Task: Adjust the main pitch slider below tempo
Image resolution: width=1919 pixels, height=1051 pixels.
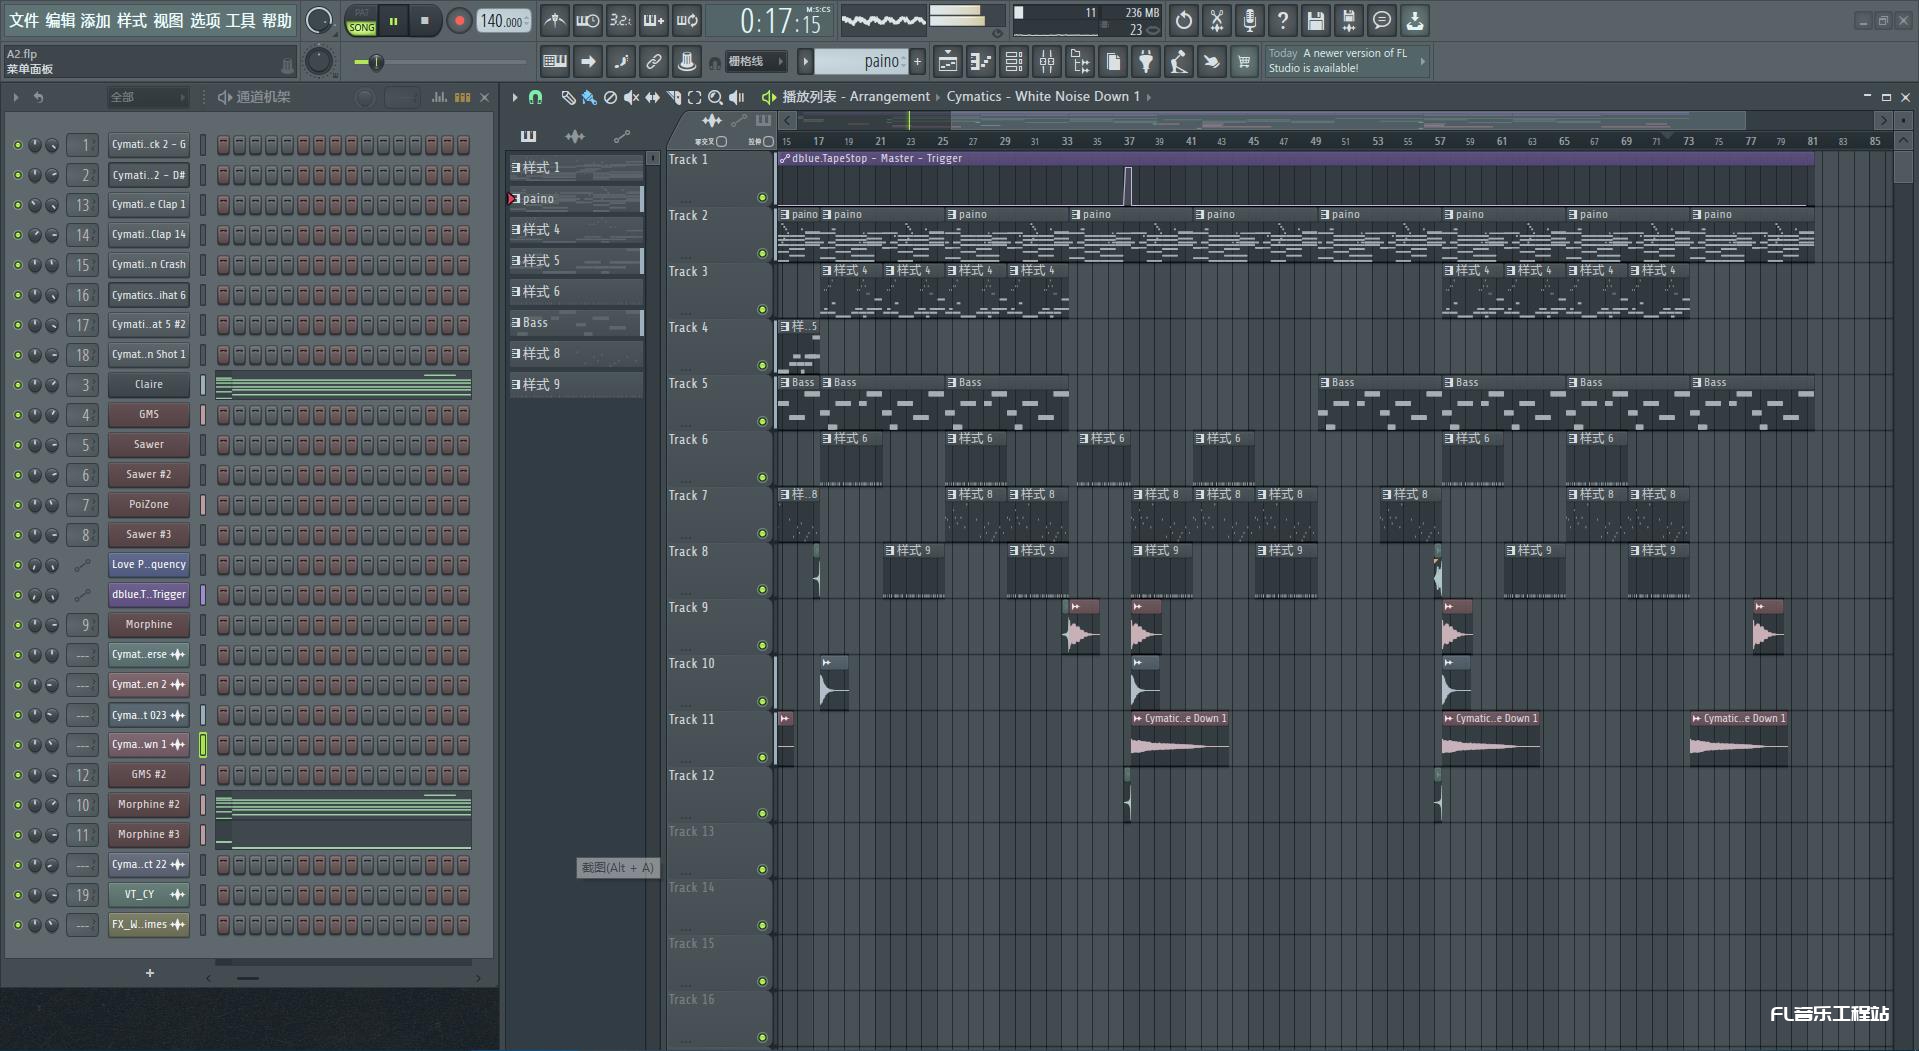Action: click(x=440, y=62)
